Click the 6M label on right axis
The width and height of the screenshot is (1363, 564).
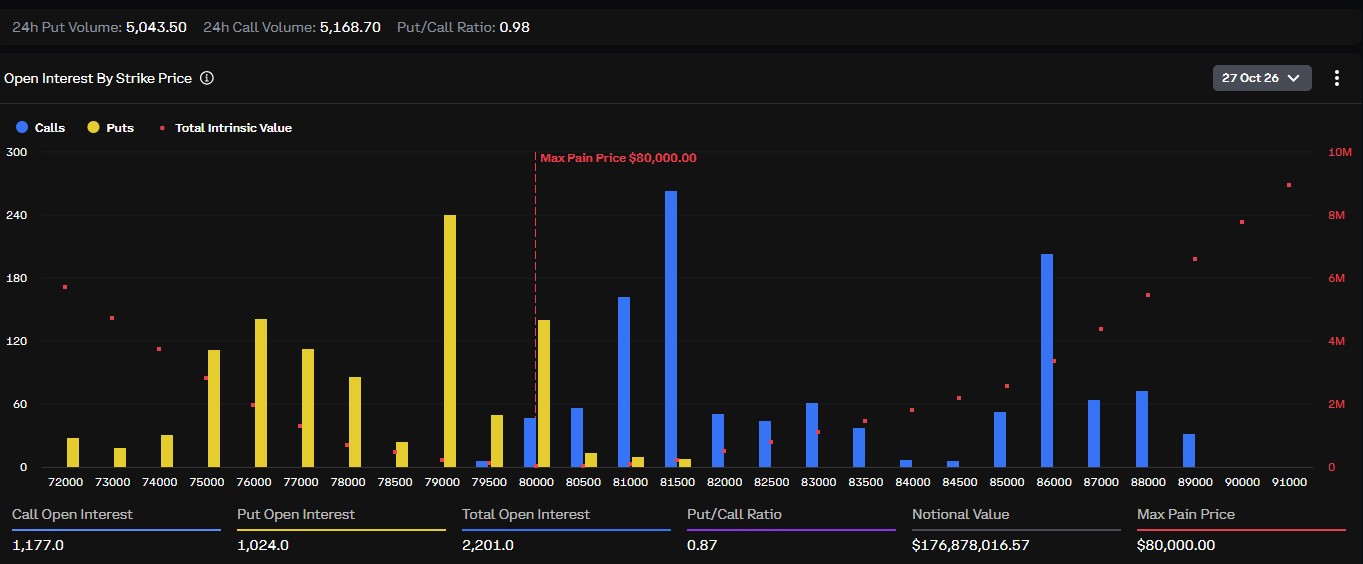pyautogui.click(x=1337, y=278)
